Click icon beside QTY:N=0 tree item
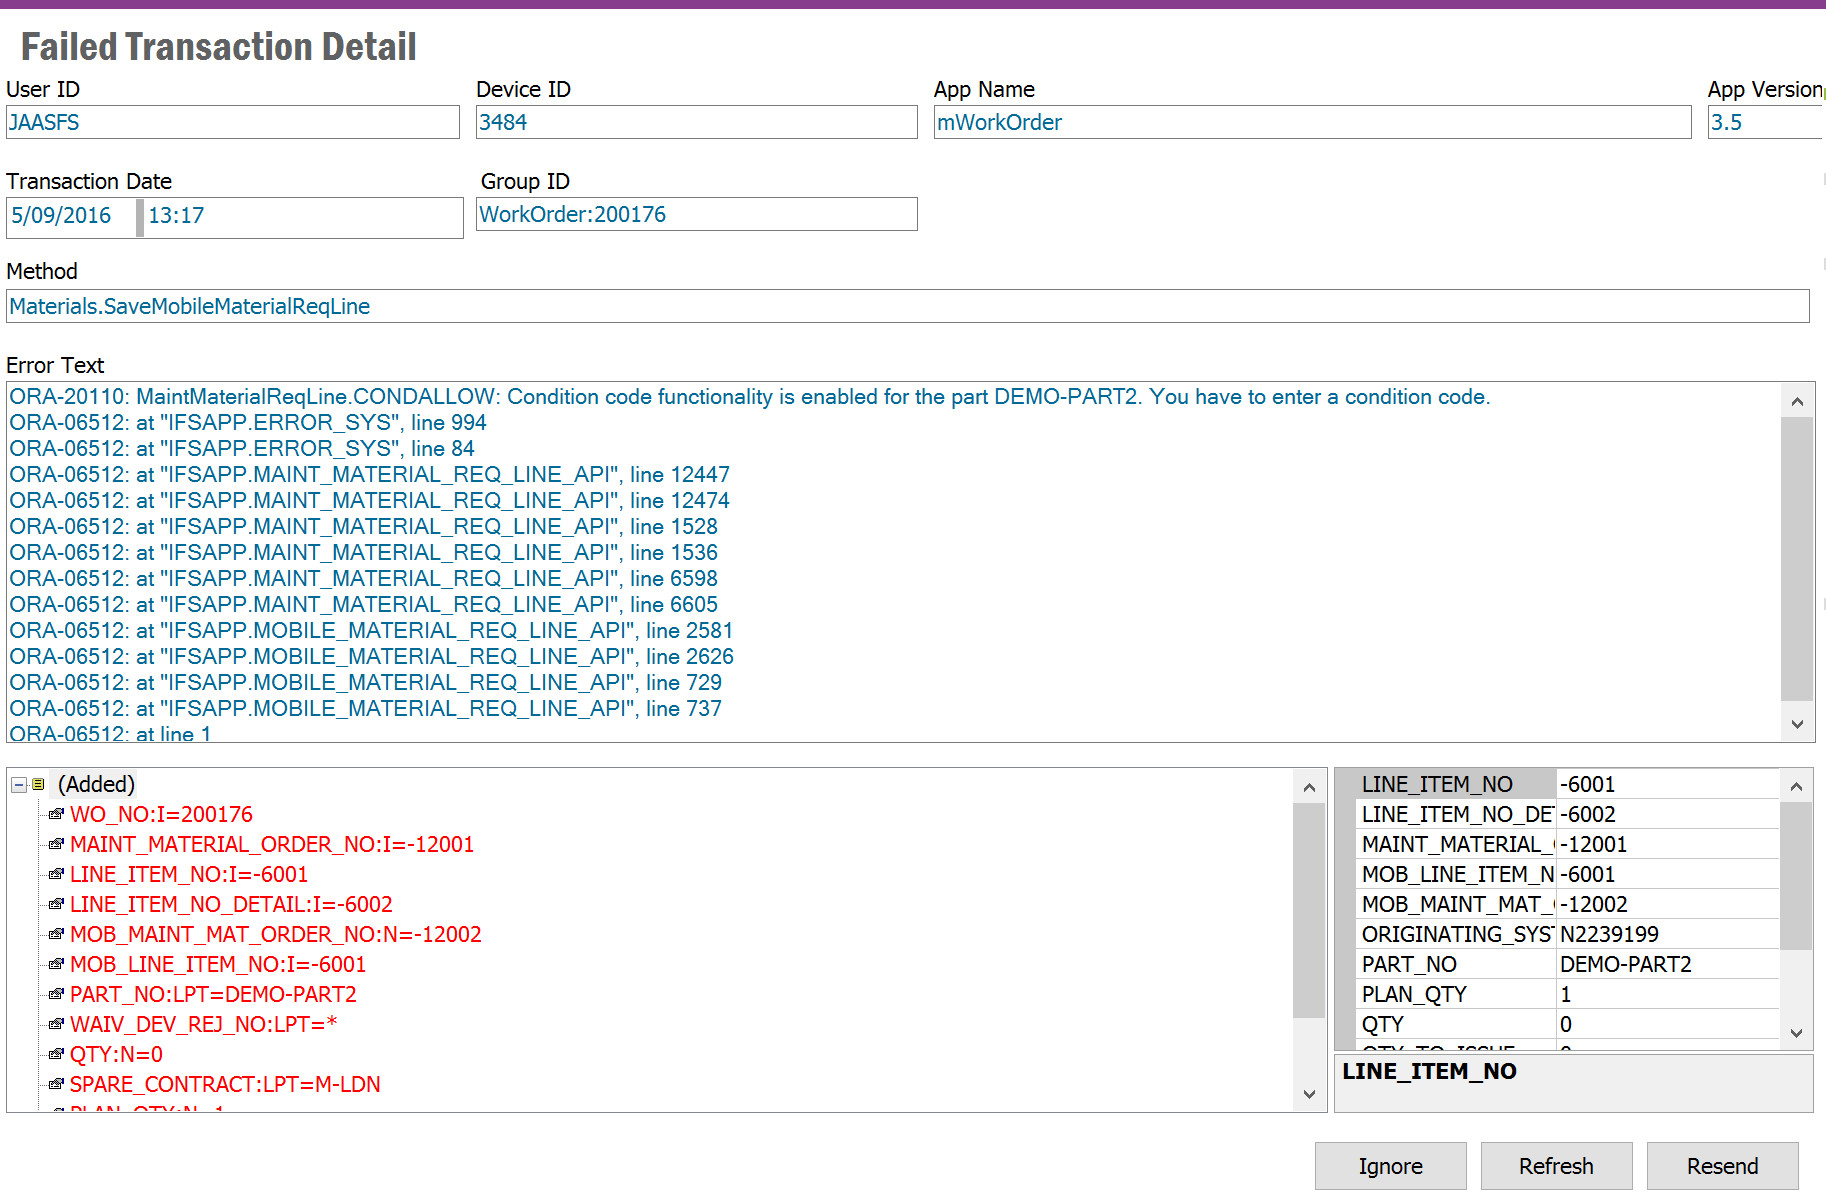The image size is (1826, 1193). click(x=57, y=1055)
